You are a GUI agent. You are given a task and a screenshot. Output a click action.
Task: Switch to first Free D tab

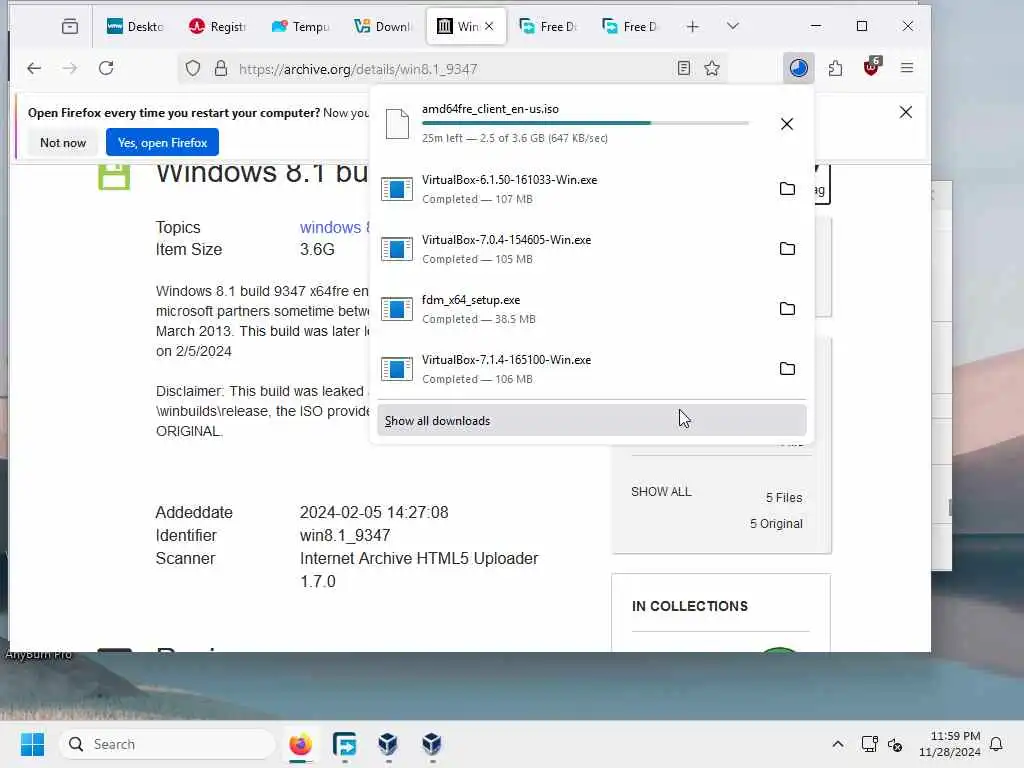[549, 27]
